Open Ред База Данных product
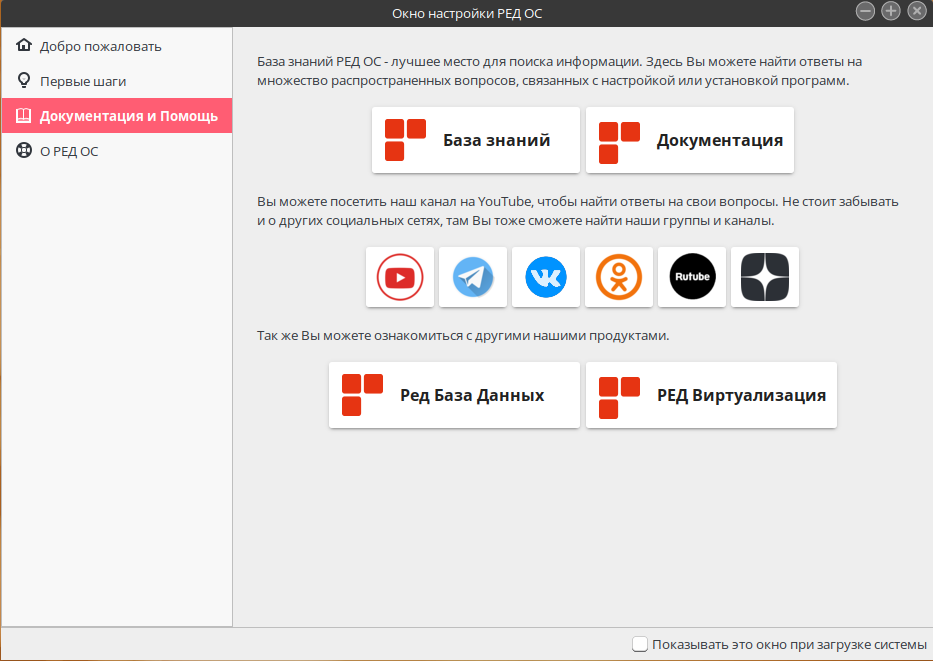 454,395
